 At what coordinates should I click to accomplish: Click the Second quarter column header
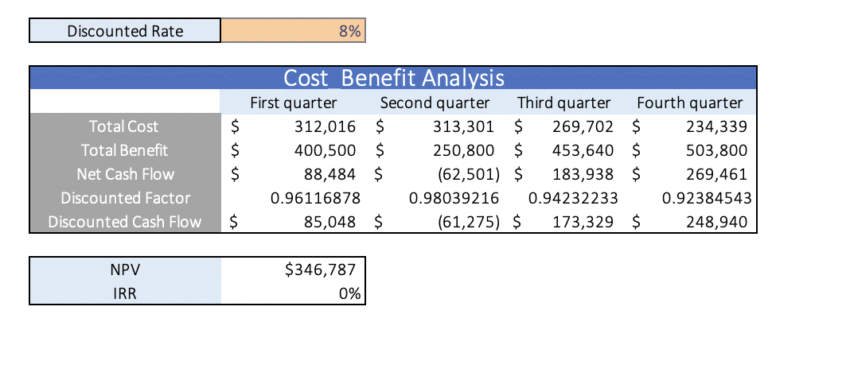point(435,102)
